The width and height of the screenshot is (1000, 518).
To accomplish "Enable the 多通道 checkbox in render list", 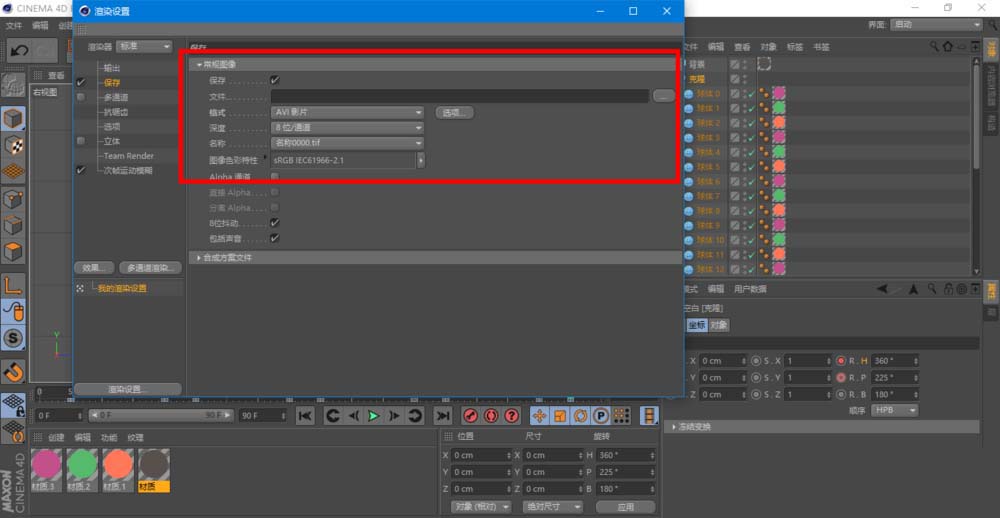I will (80, 98).
